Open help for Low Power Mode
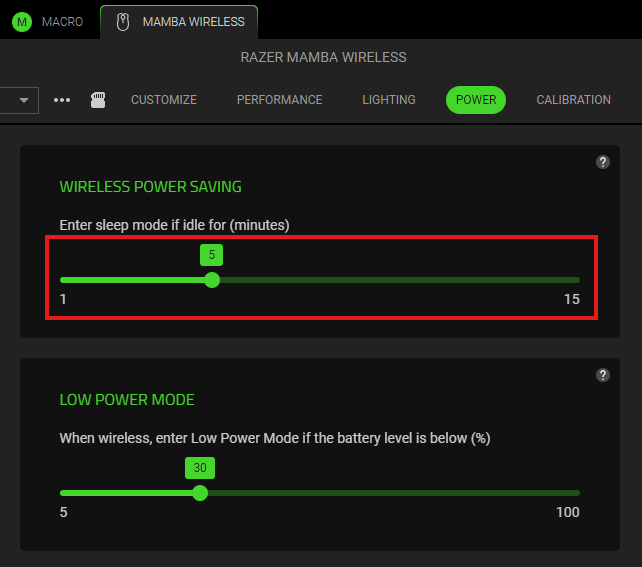The height and width of the screenshot is (567, 642). 603,375
